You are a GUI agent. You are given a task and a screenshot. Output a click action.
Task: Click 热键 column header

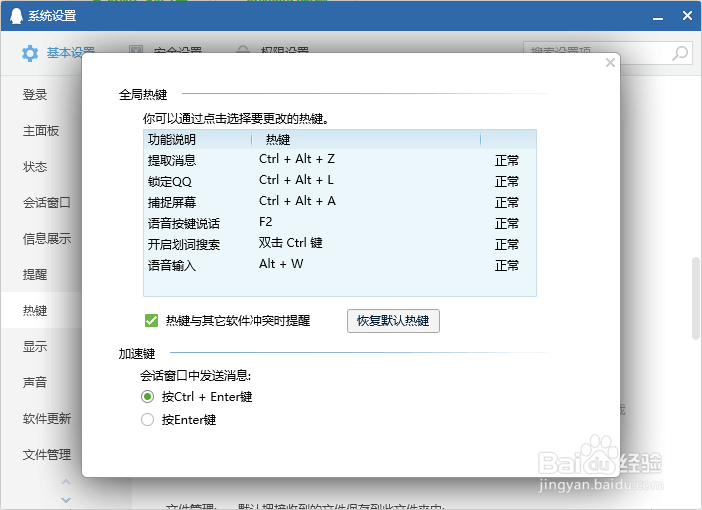coord(366,139)
